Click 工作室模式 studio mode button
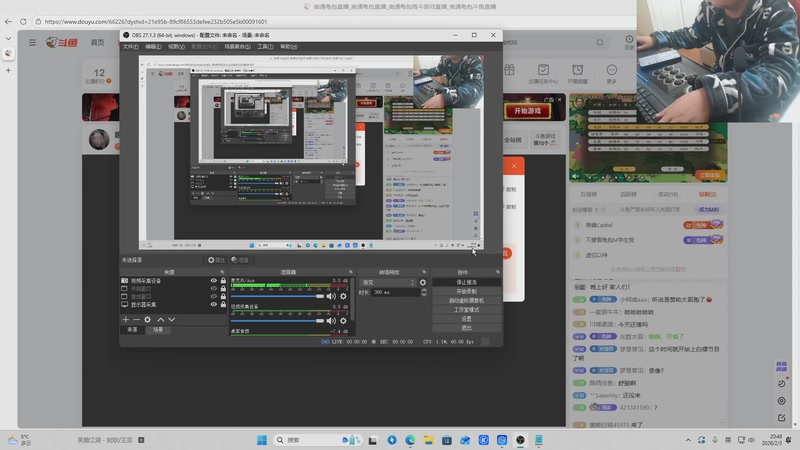The height and width of the screenshot is (450, 800). click(x=466, y=310)
